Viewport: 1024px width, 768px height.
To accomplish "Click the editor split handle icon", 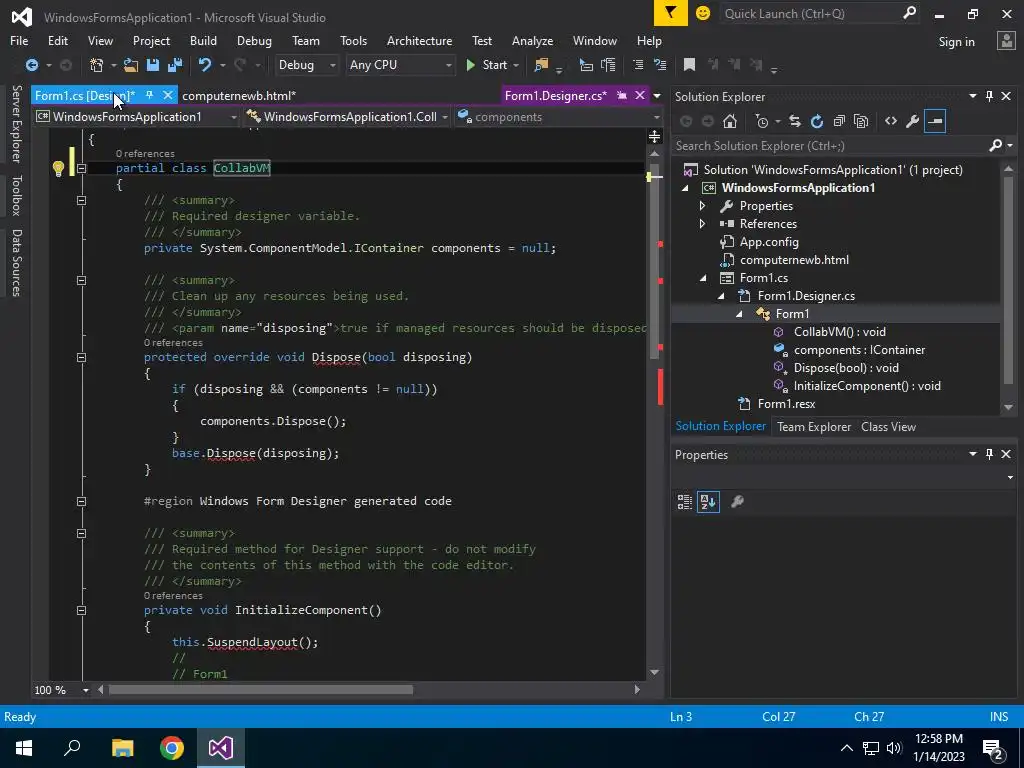I will coord(654,136).
